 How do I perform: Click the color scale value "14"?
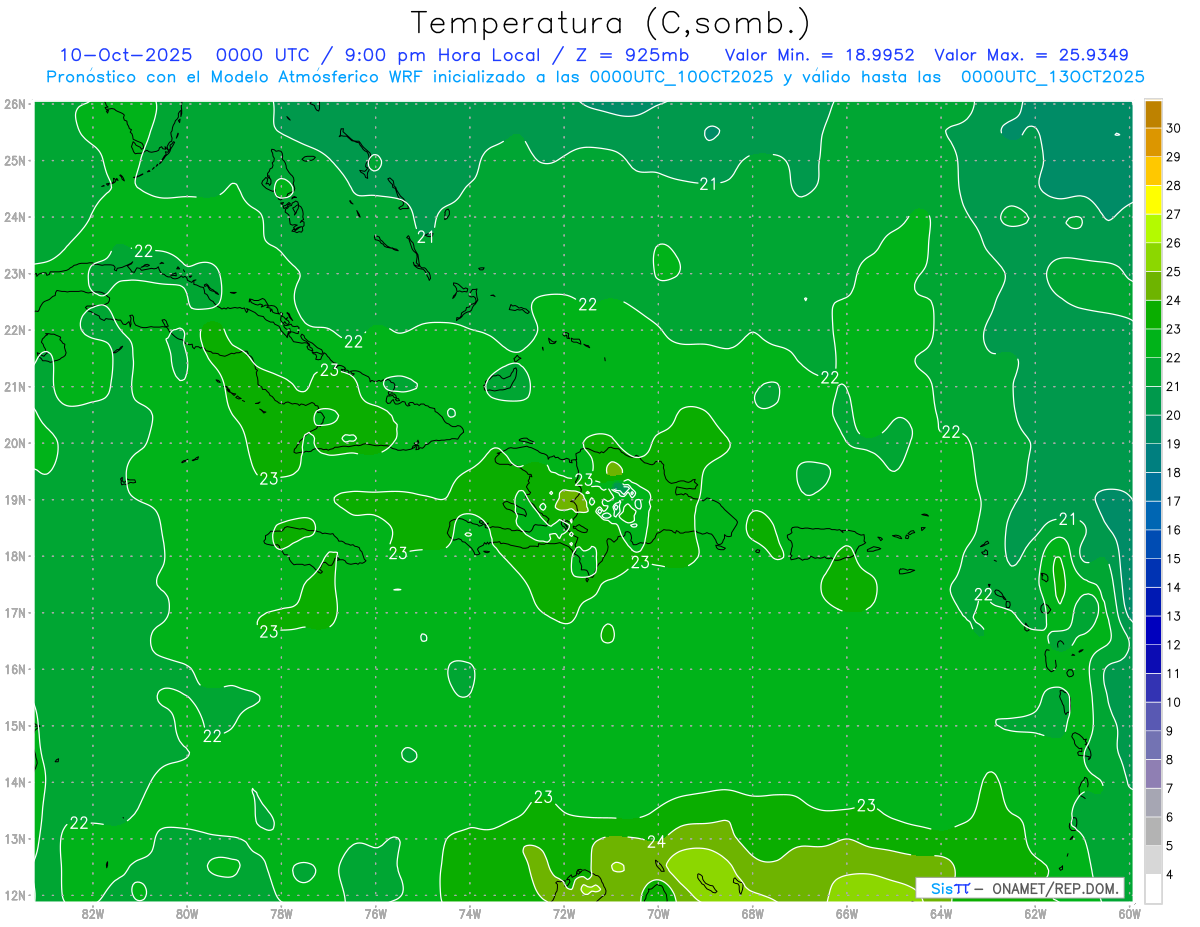tap(1173, 587)
